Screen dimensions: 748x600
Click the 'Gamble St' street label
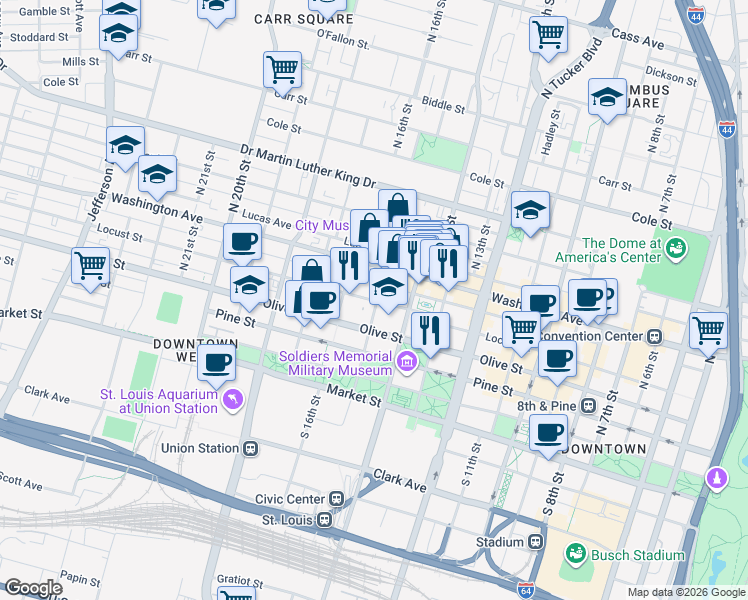pos(44,11)
